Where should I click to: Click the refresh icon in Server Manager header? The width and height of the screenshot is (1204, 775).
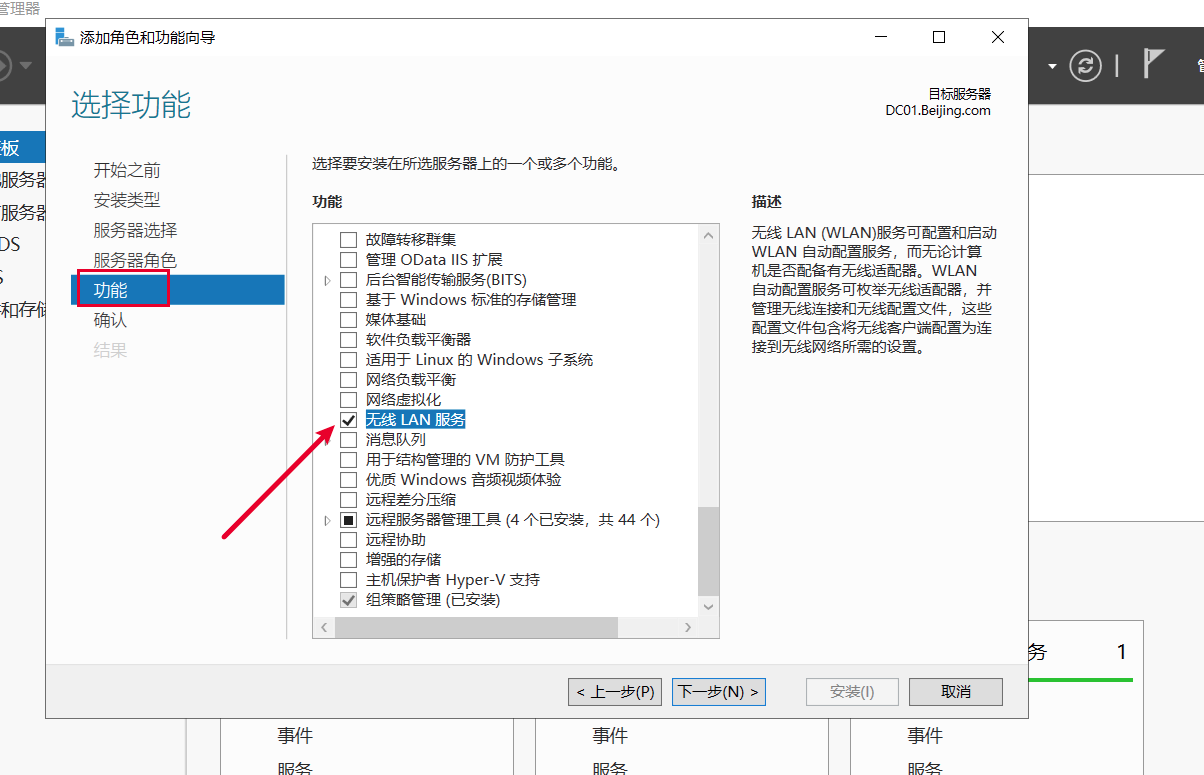pos(1085,66)
